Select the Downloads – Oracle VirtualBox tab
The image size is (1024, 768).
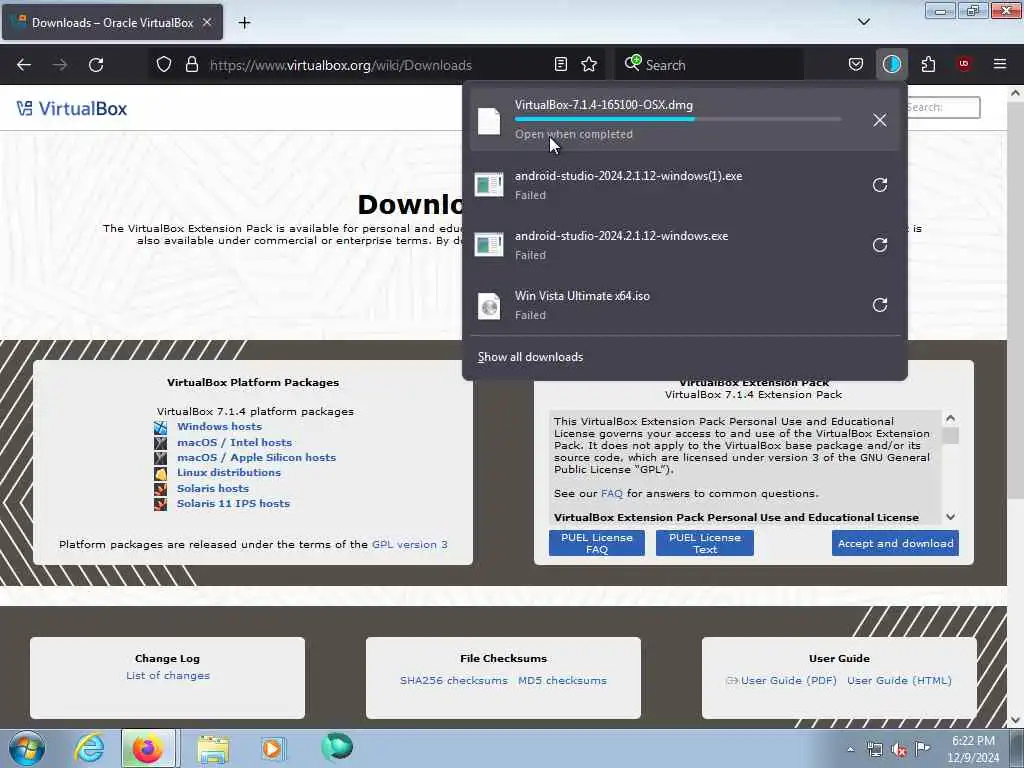click(x=112, y=22)
